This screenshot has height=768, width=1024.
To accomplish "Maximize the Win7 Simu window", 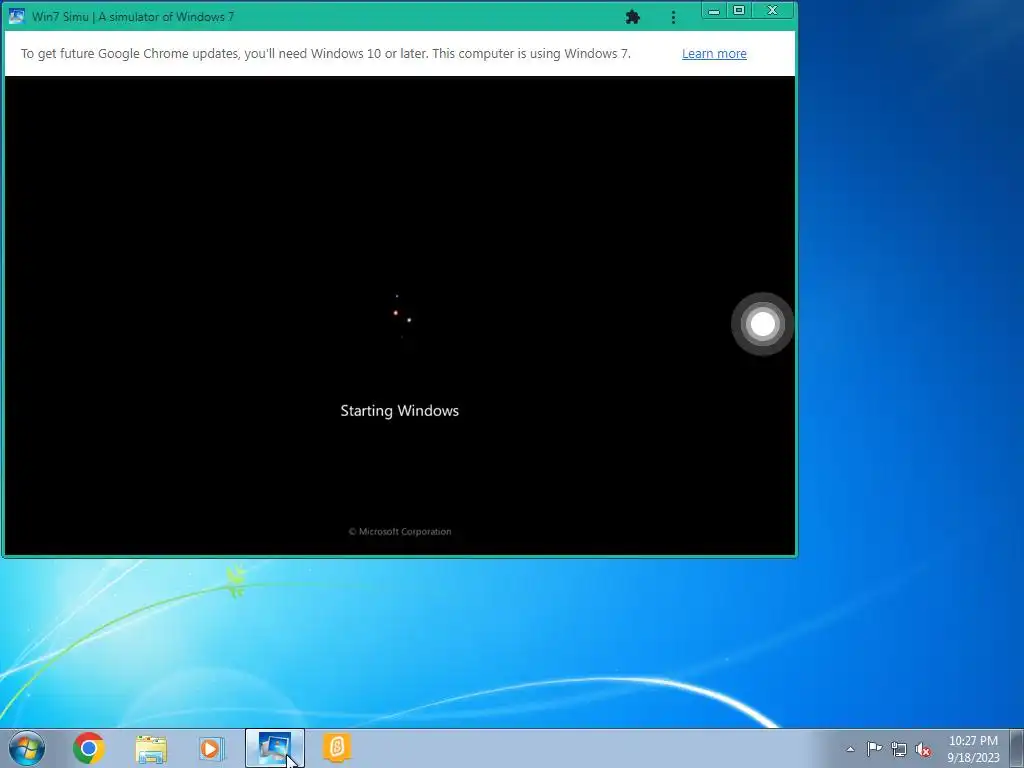I will pyautogui.click(x=739, y=10).
